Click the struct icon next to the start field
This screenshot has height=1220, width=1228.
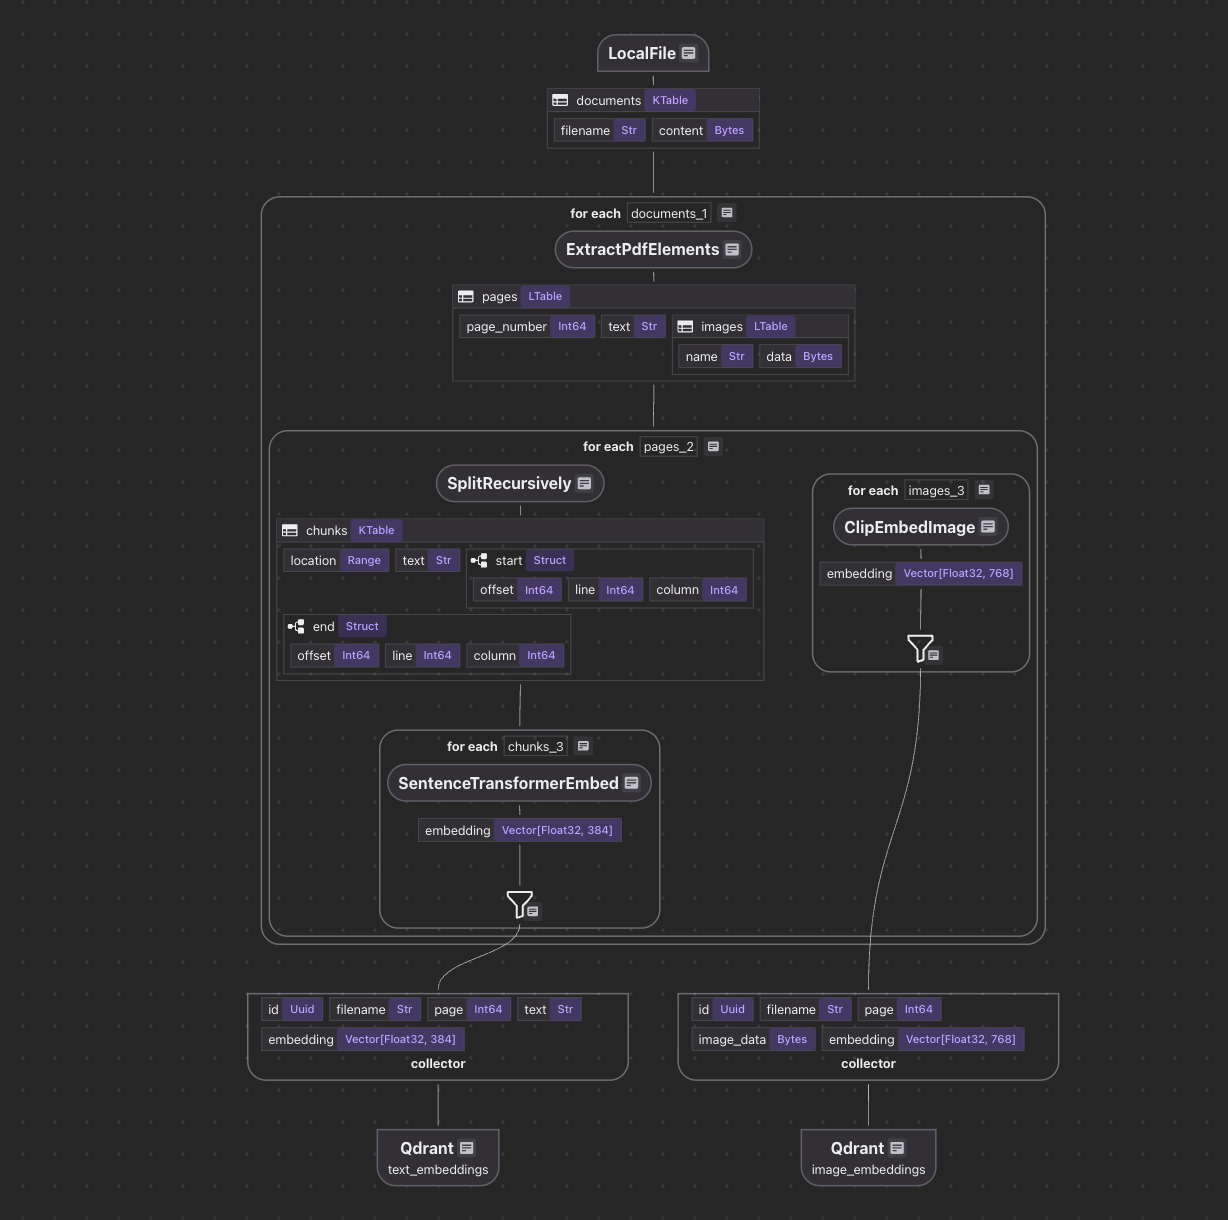479,560
